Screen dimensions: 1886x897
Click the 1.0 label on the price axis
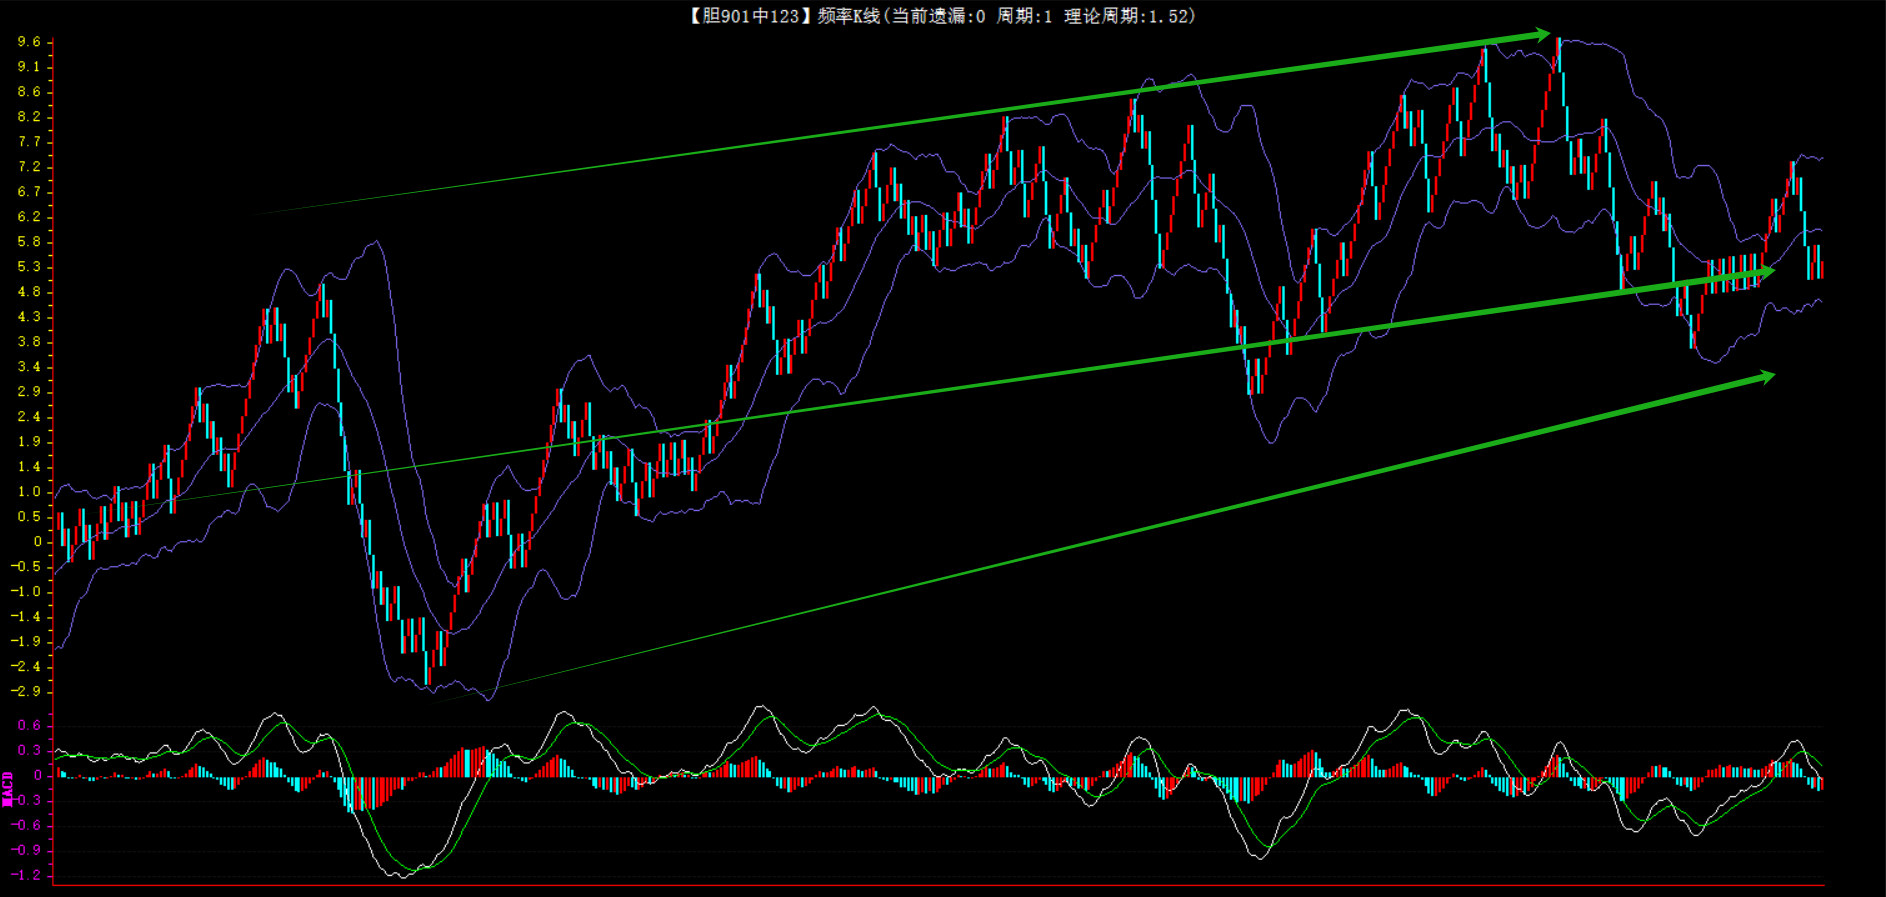(29, 492)
